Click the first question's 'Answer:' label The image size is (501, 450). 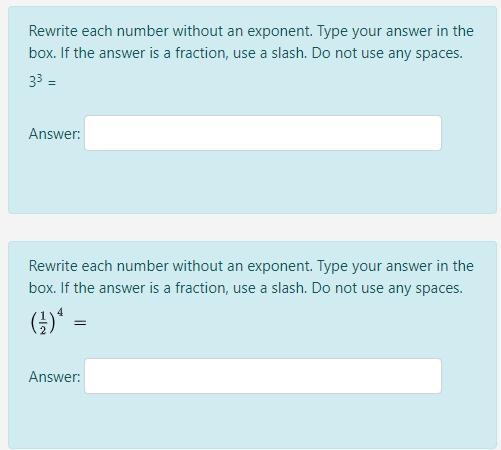point(55,134)
